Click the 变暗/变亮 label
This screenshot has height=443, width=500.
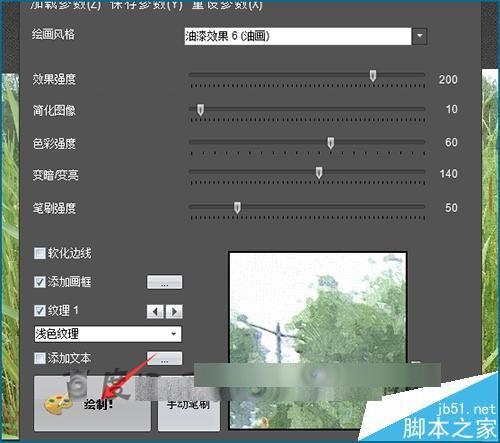(x=55, y=175)
